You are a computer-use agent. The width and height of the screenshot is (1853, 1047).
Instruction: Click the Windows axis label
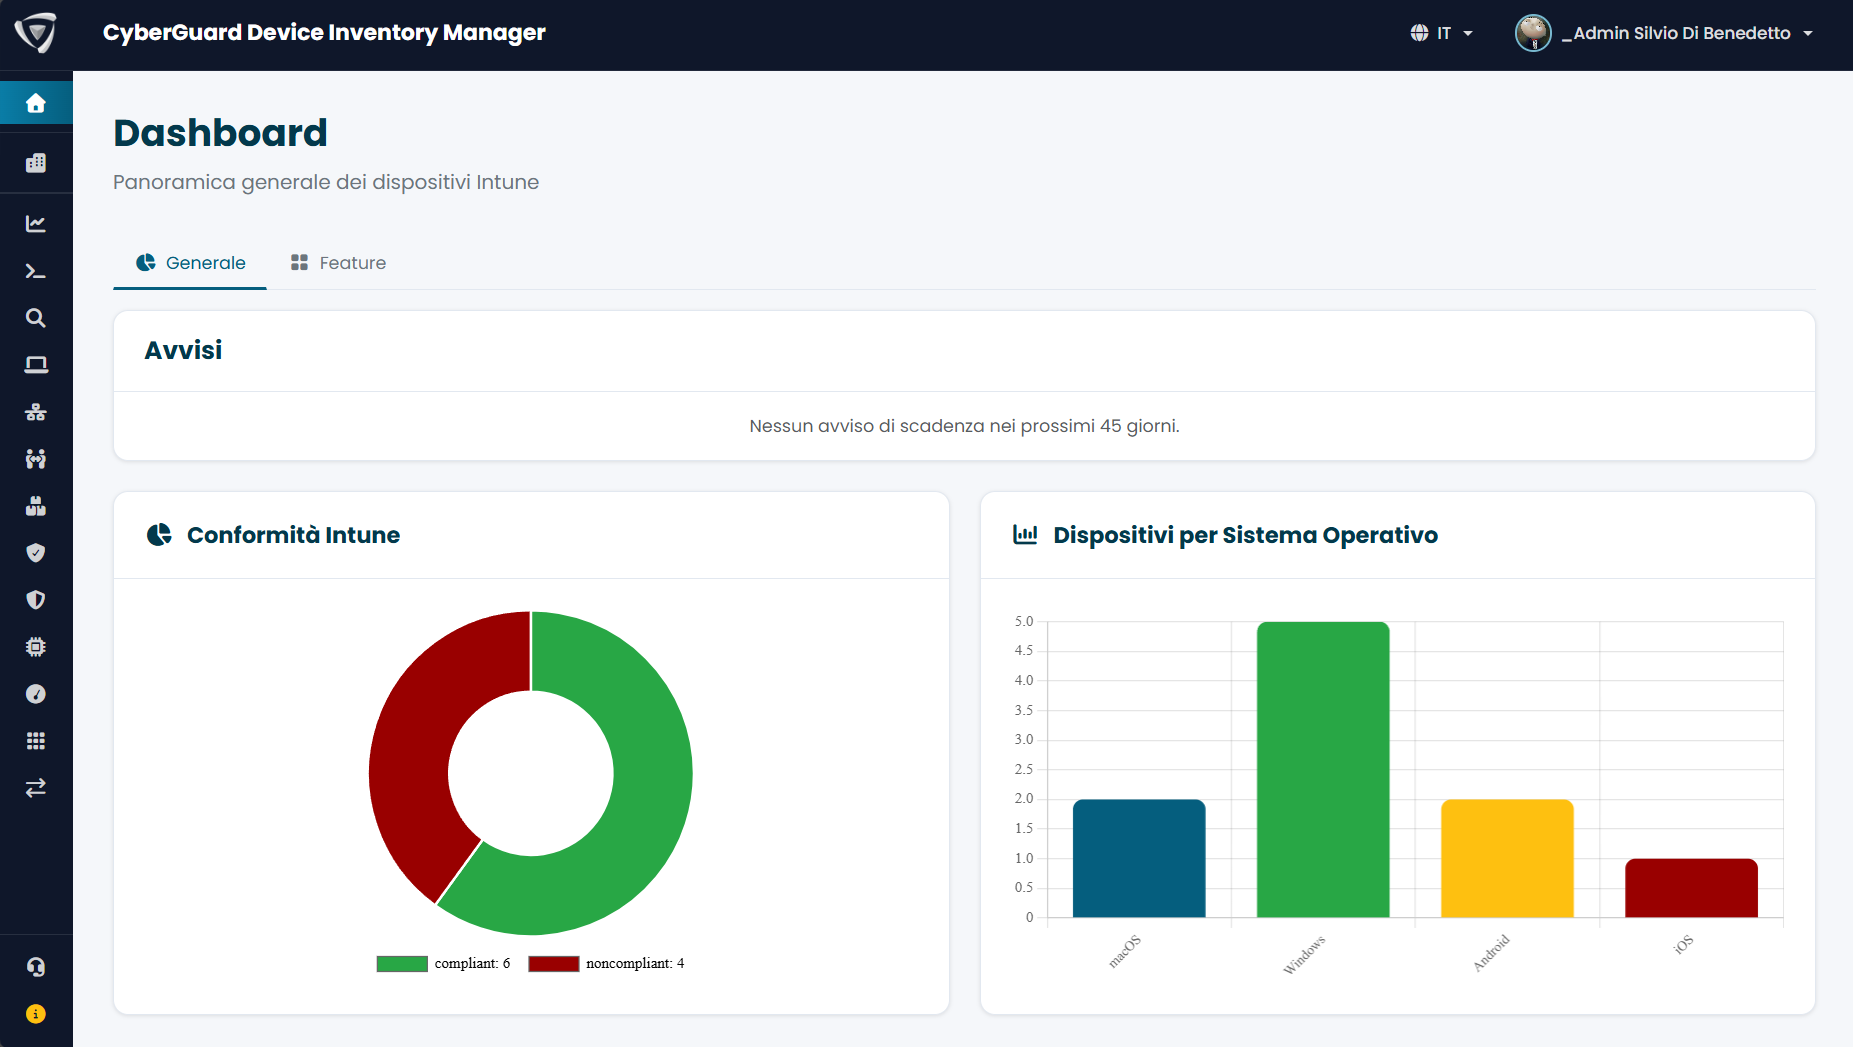coord(1304,955)
